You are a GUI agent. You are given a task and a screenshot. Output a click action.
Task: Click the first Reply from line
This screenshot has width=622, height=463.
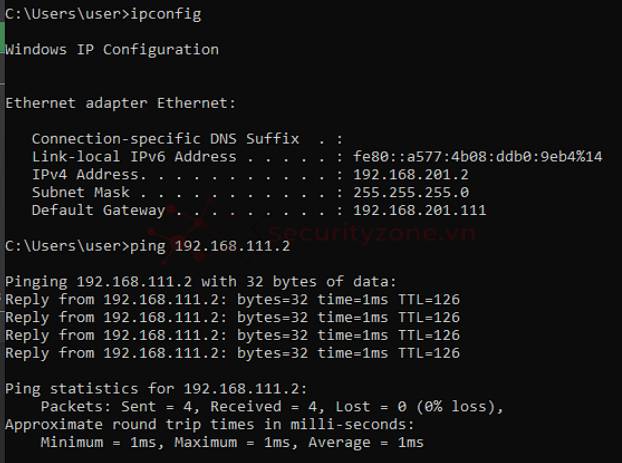232,300
